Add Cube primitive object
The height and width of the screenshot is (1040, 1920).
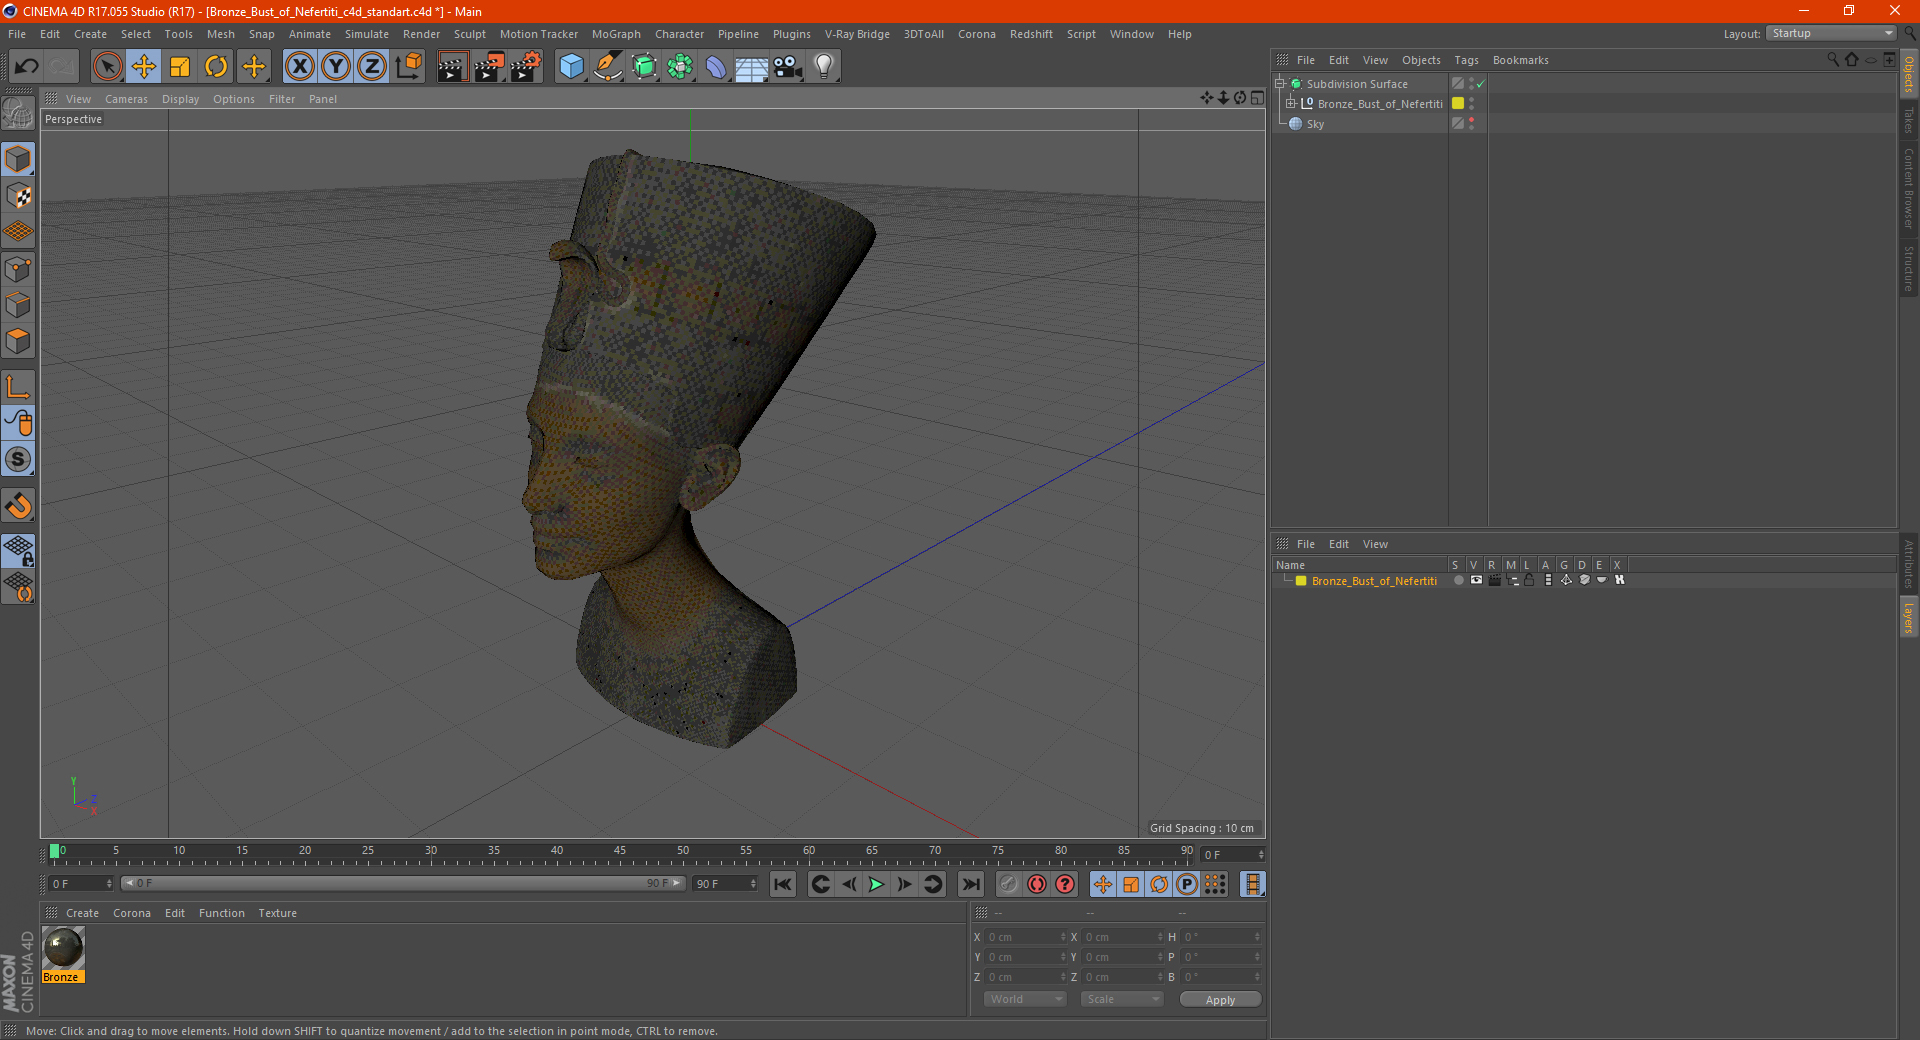tap(571, 67)
